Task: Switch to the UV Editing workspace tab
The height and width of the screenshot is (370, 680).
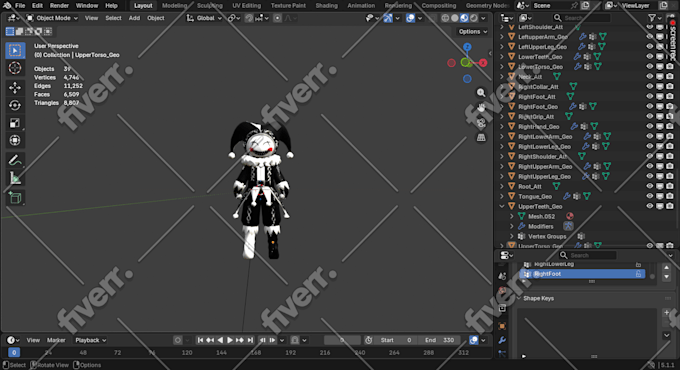Action: [246, 6]
